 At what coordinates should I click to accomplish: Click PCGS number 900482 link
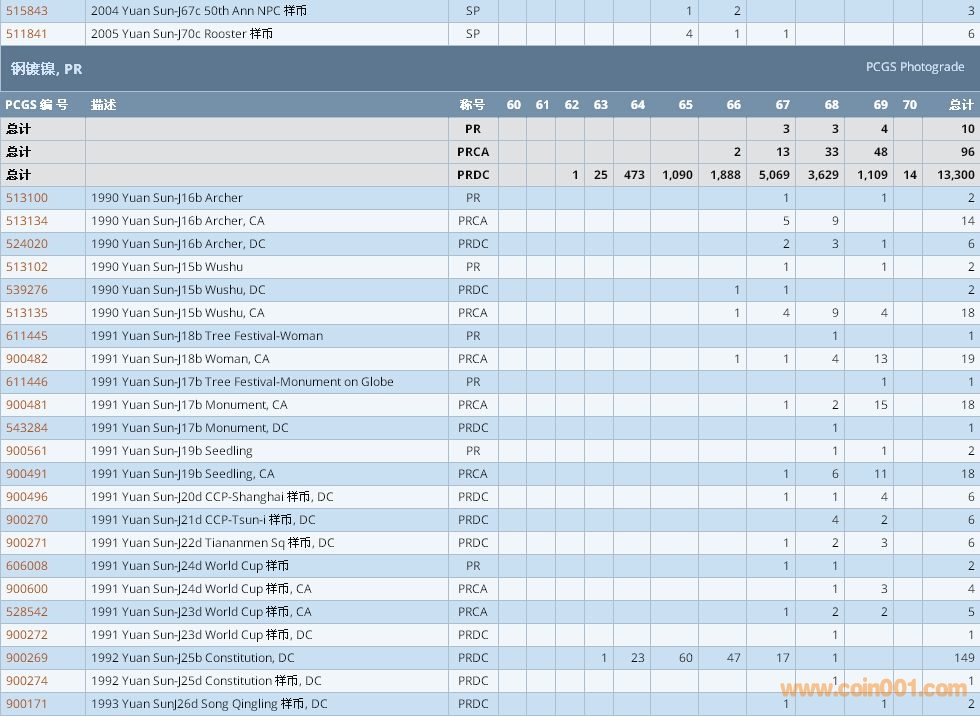point(27,359)
